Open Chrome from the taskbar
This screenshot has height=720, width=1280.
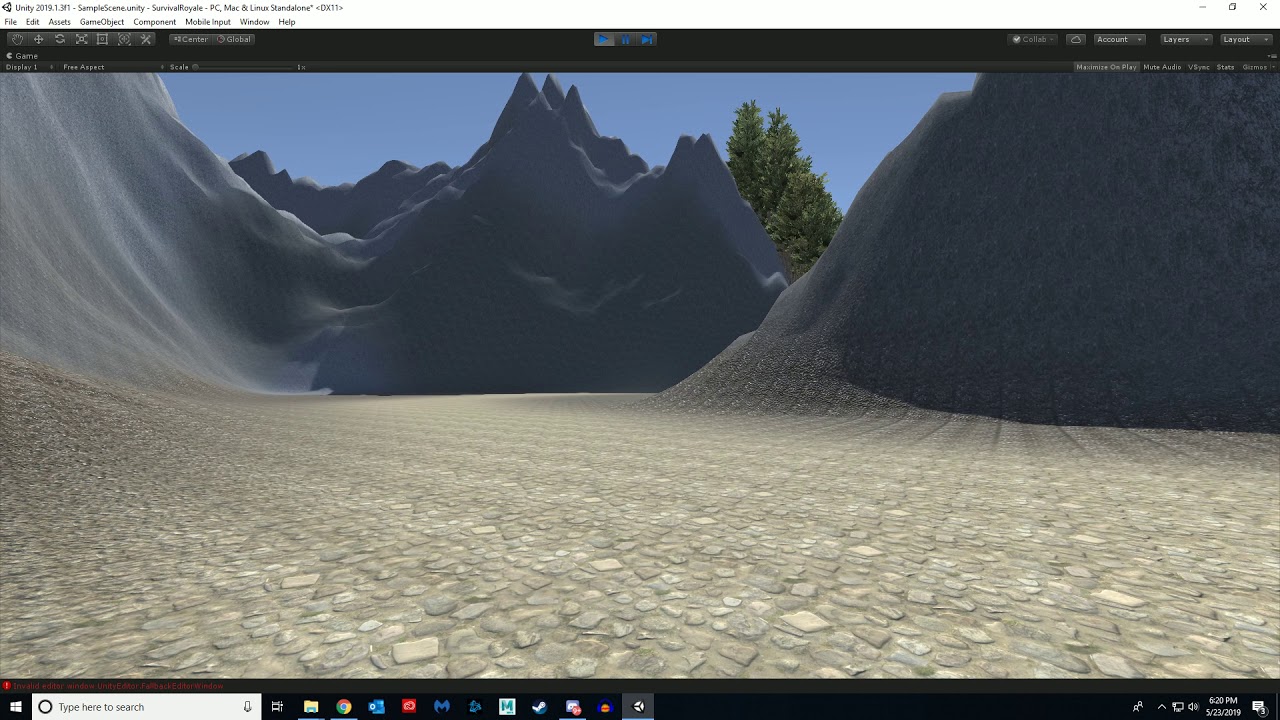344,707
